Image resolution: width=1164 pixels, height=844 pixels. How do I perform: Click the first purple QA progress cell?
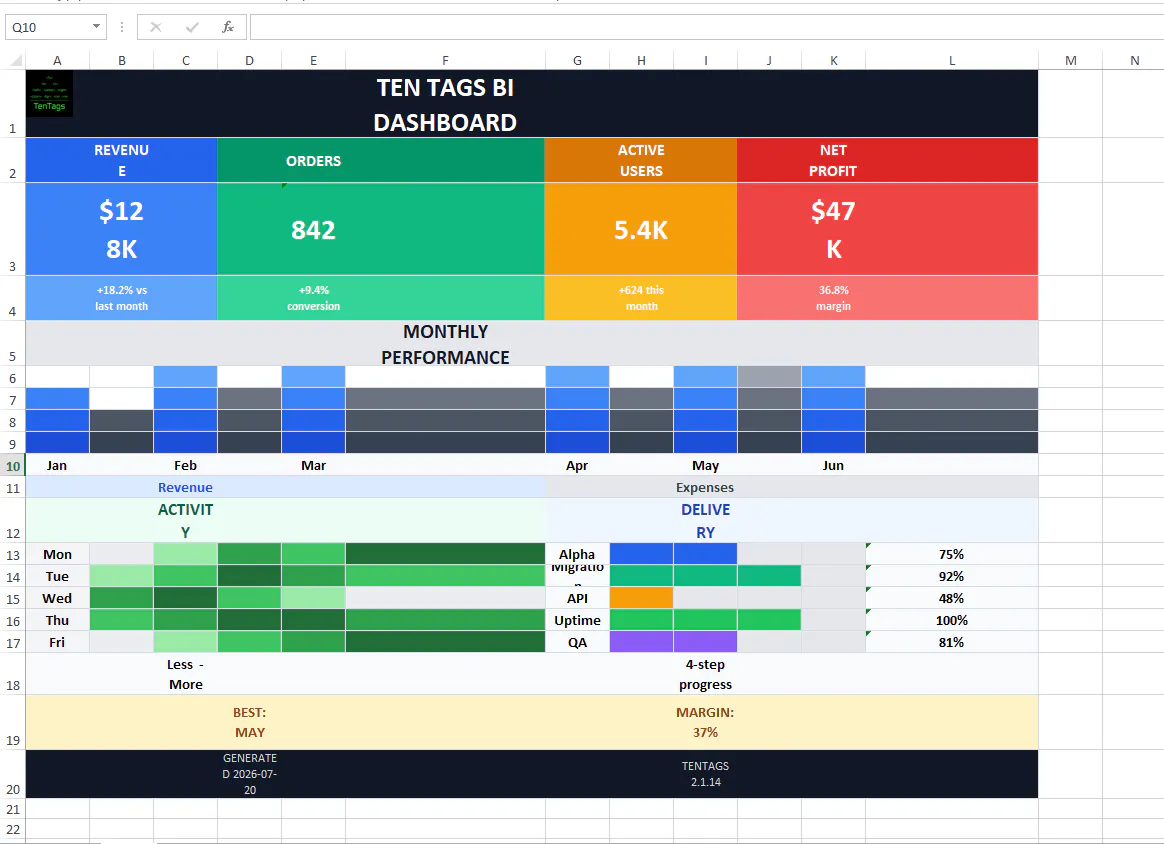[641, 642]
